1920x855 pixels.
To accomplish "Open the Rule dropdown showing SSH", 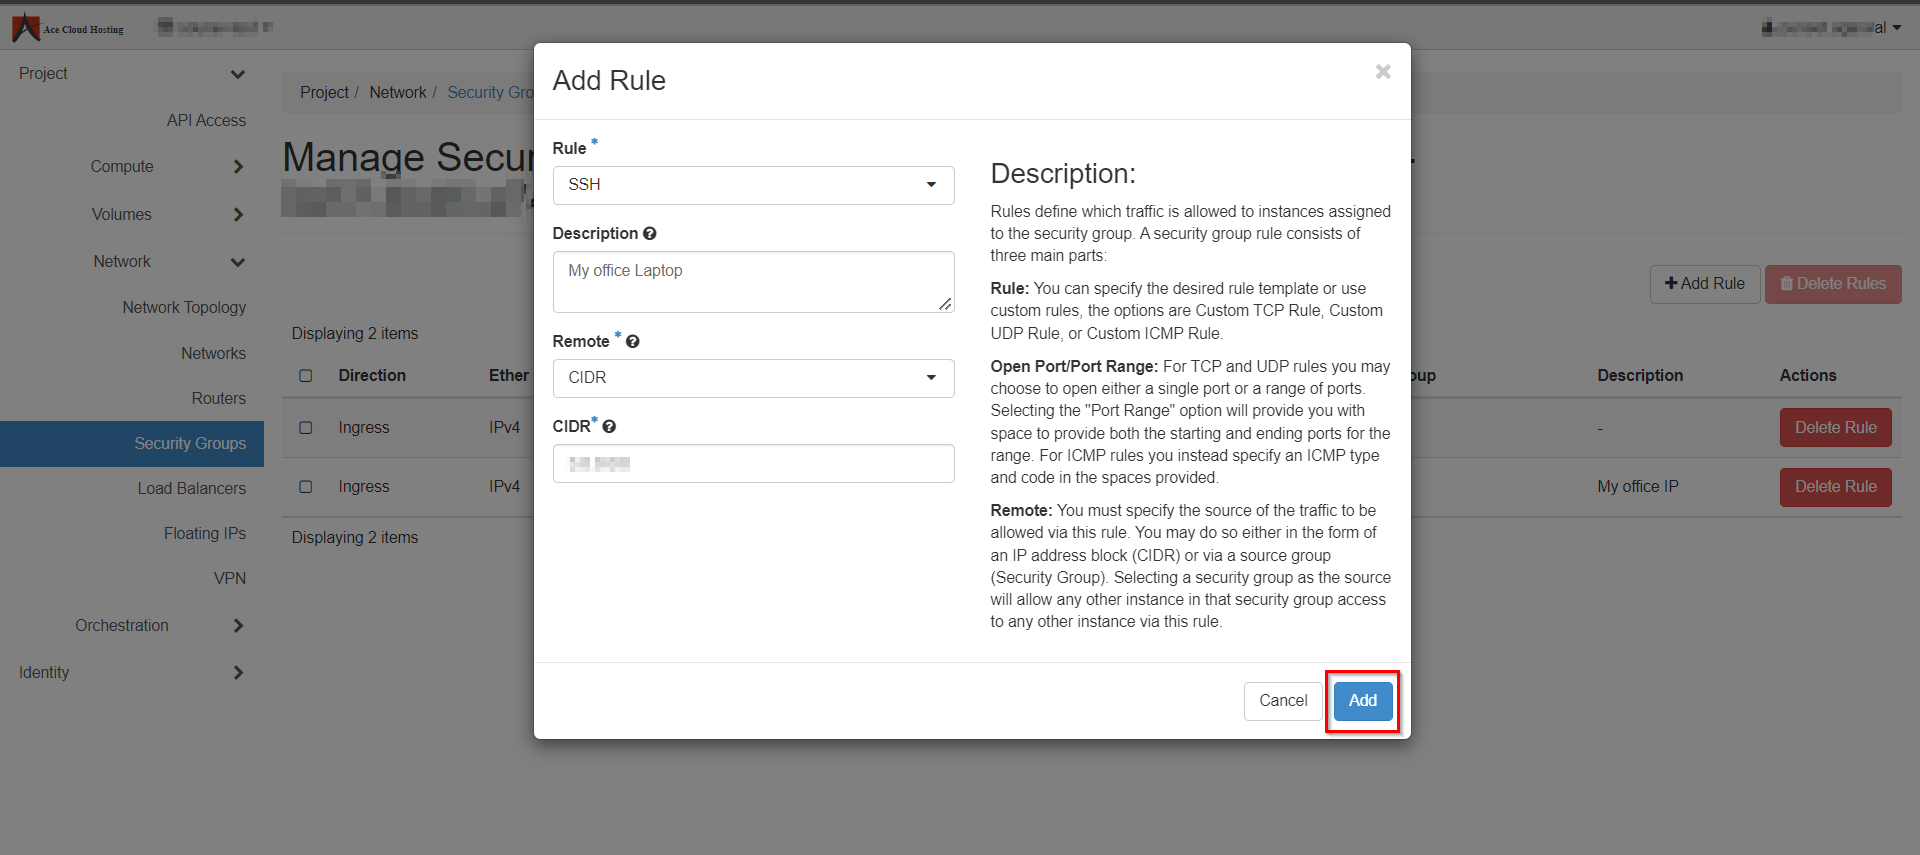I will [753, 185].
